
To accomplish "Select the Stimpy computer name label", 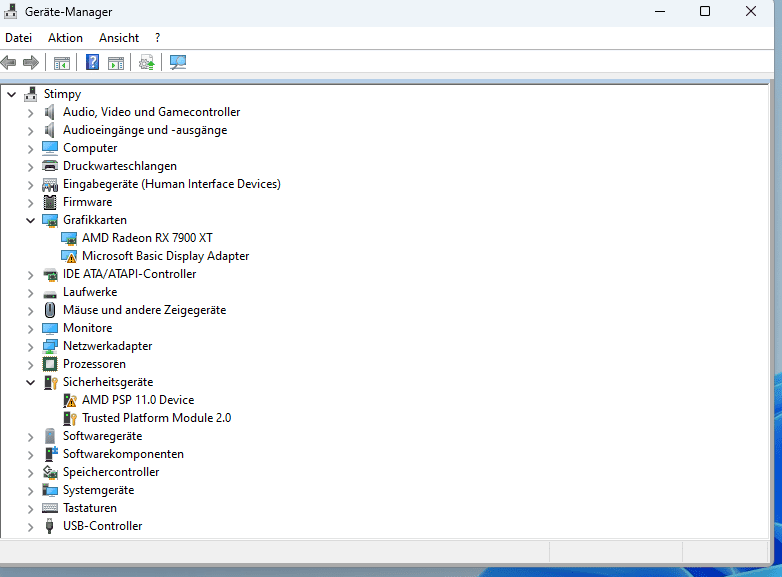I will pyautogui.click(x=62, y=94).
